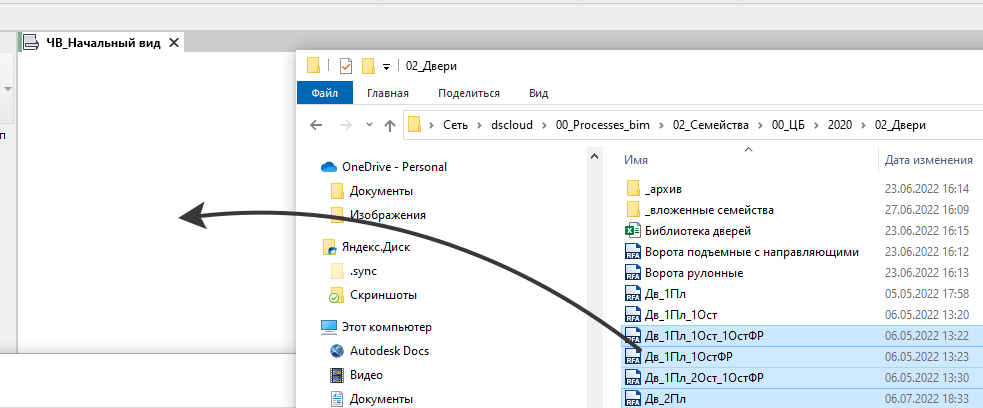
Task: Open the Файл menu in Explorer
Action: click(x=324, y=93)
